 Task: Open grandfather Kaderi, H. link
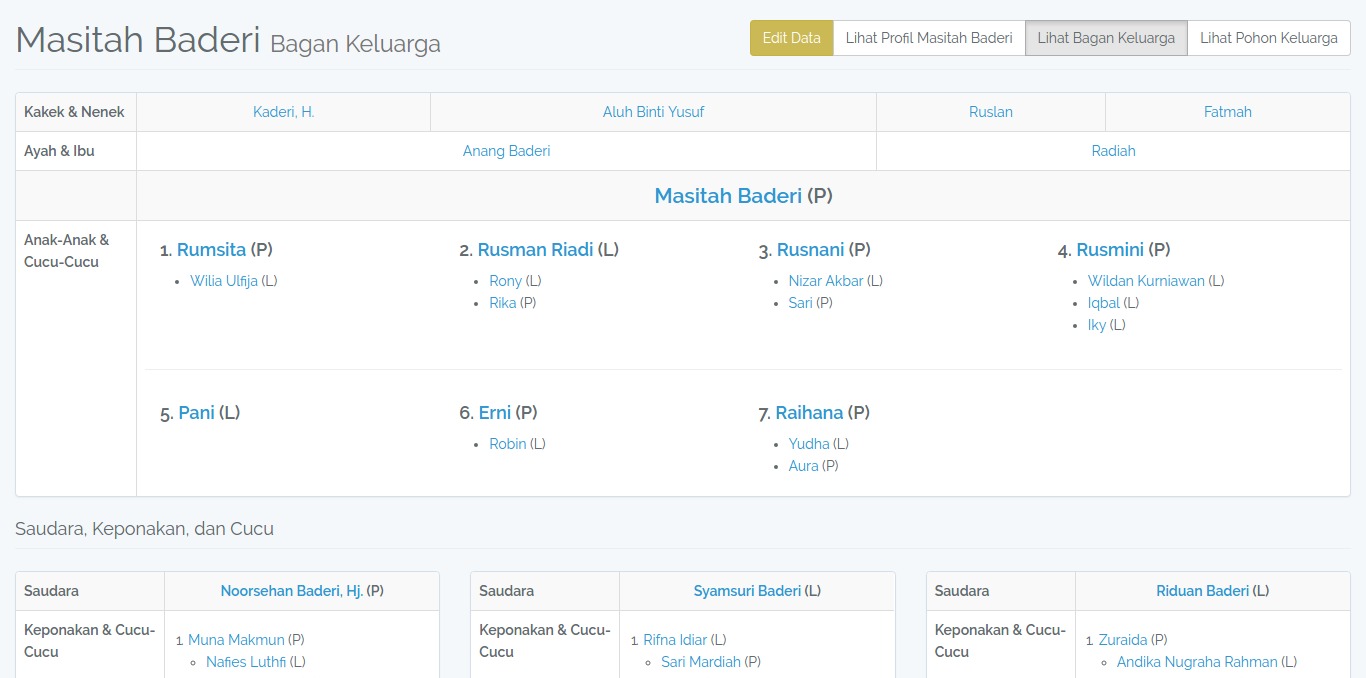point(283,112)
